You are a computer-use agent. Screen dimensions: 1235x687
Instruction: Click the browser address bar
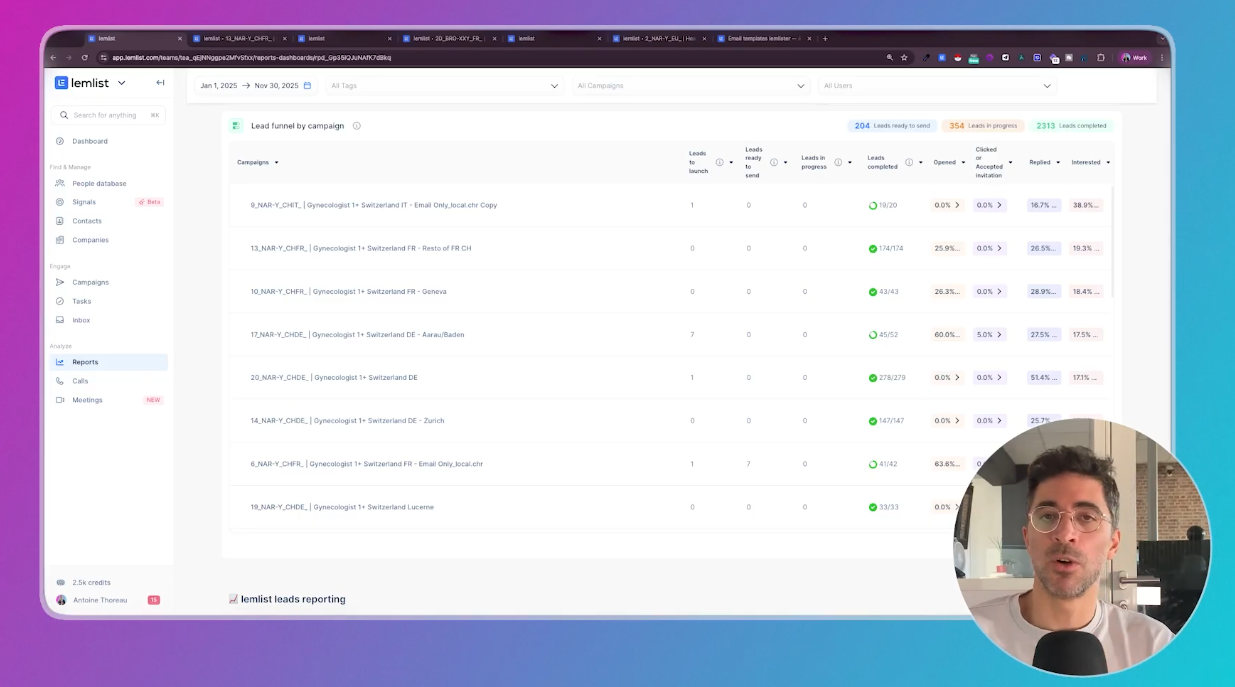[x=490, y=58]
